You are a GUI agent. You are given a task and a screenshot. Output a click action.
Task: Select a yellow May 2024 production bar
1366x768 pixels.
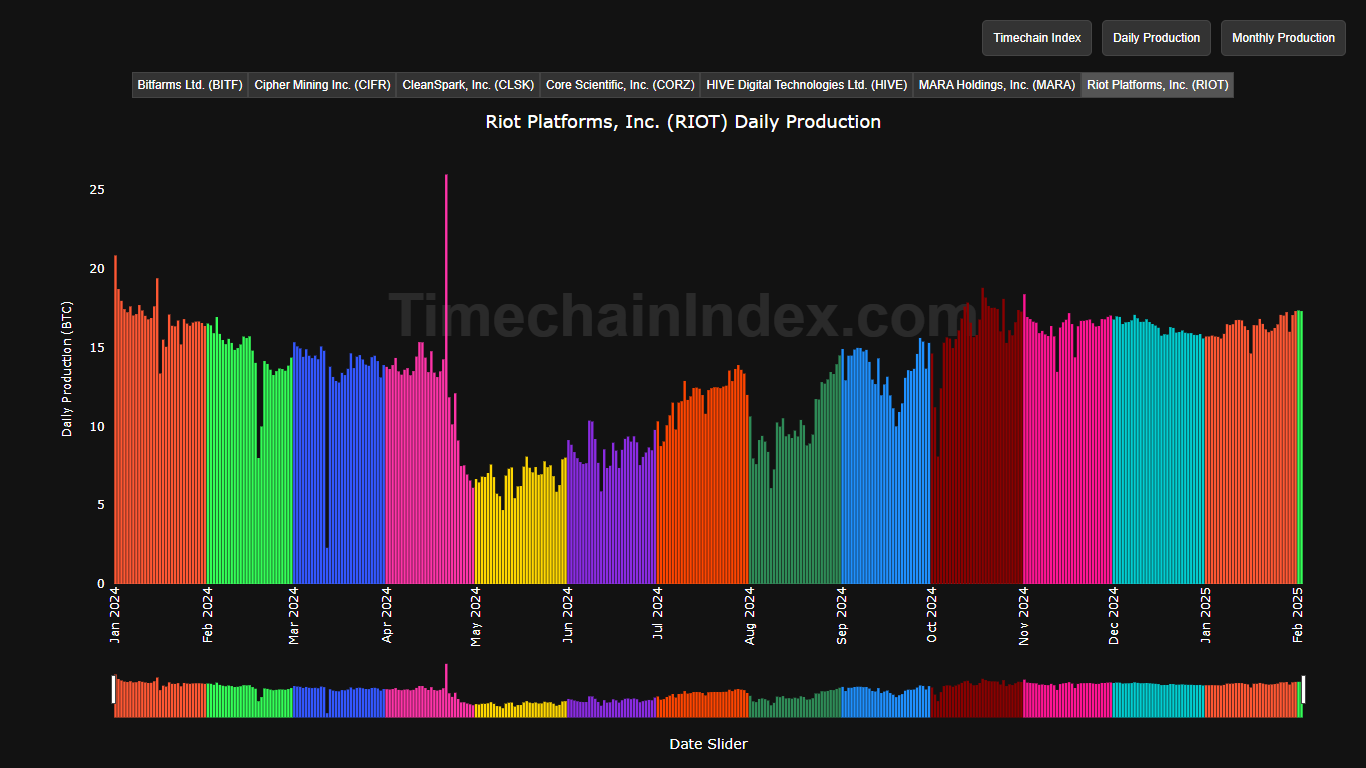click(520, 520)
